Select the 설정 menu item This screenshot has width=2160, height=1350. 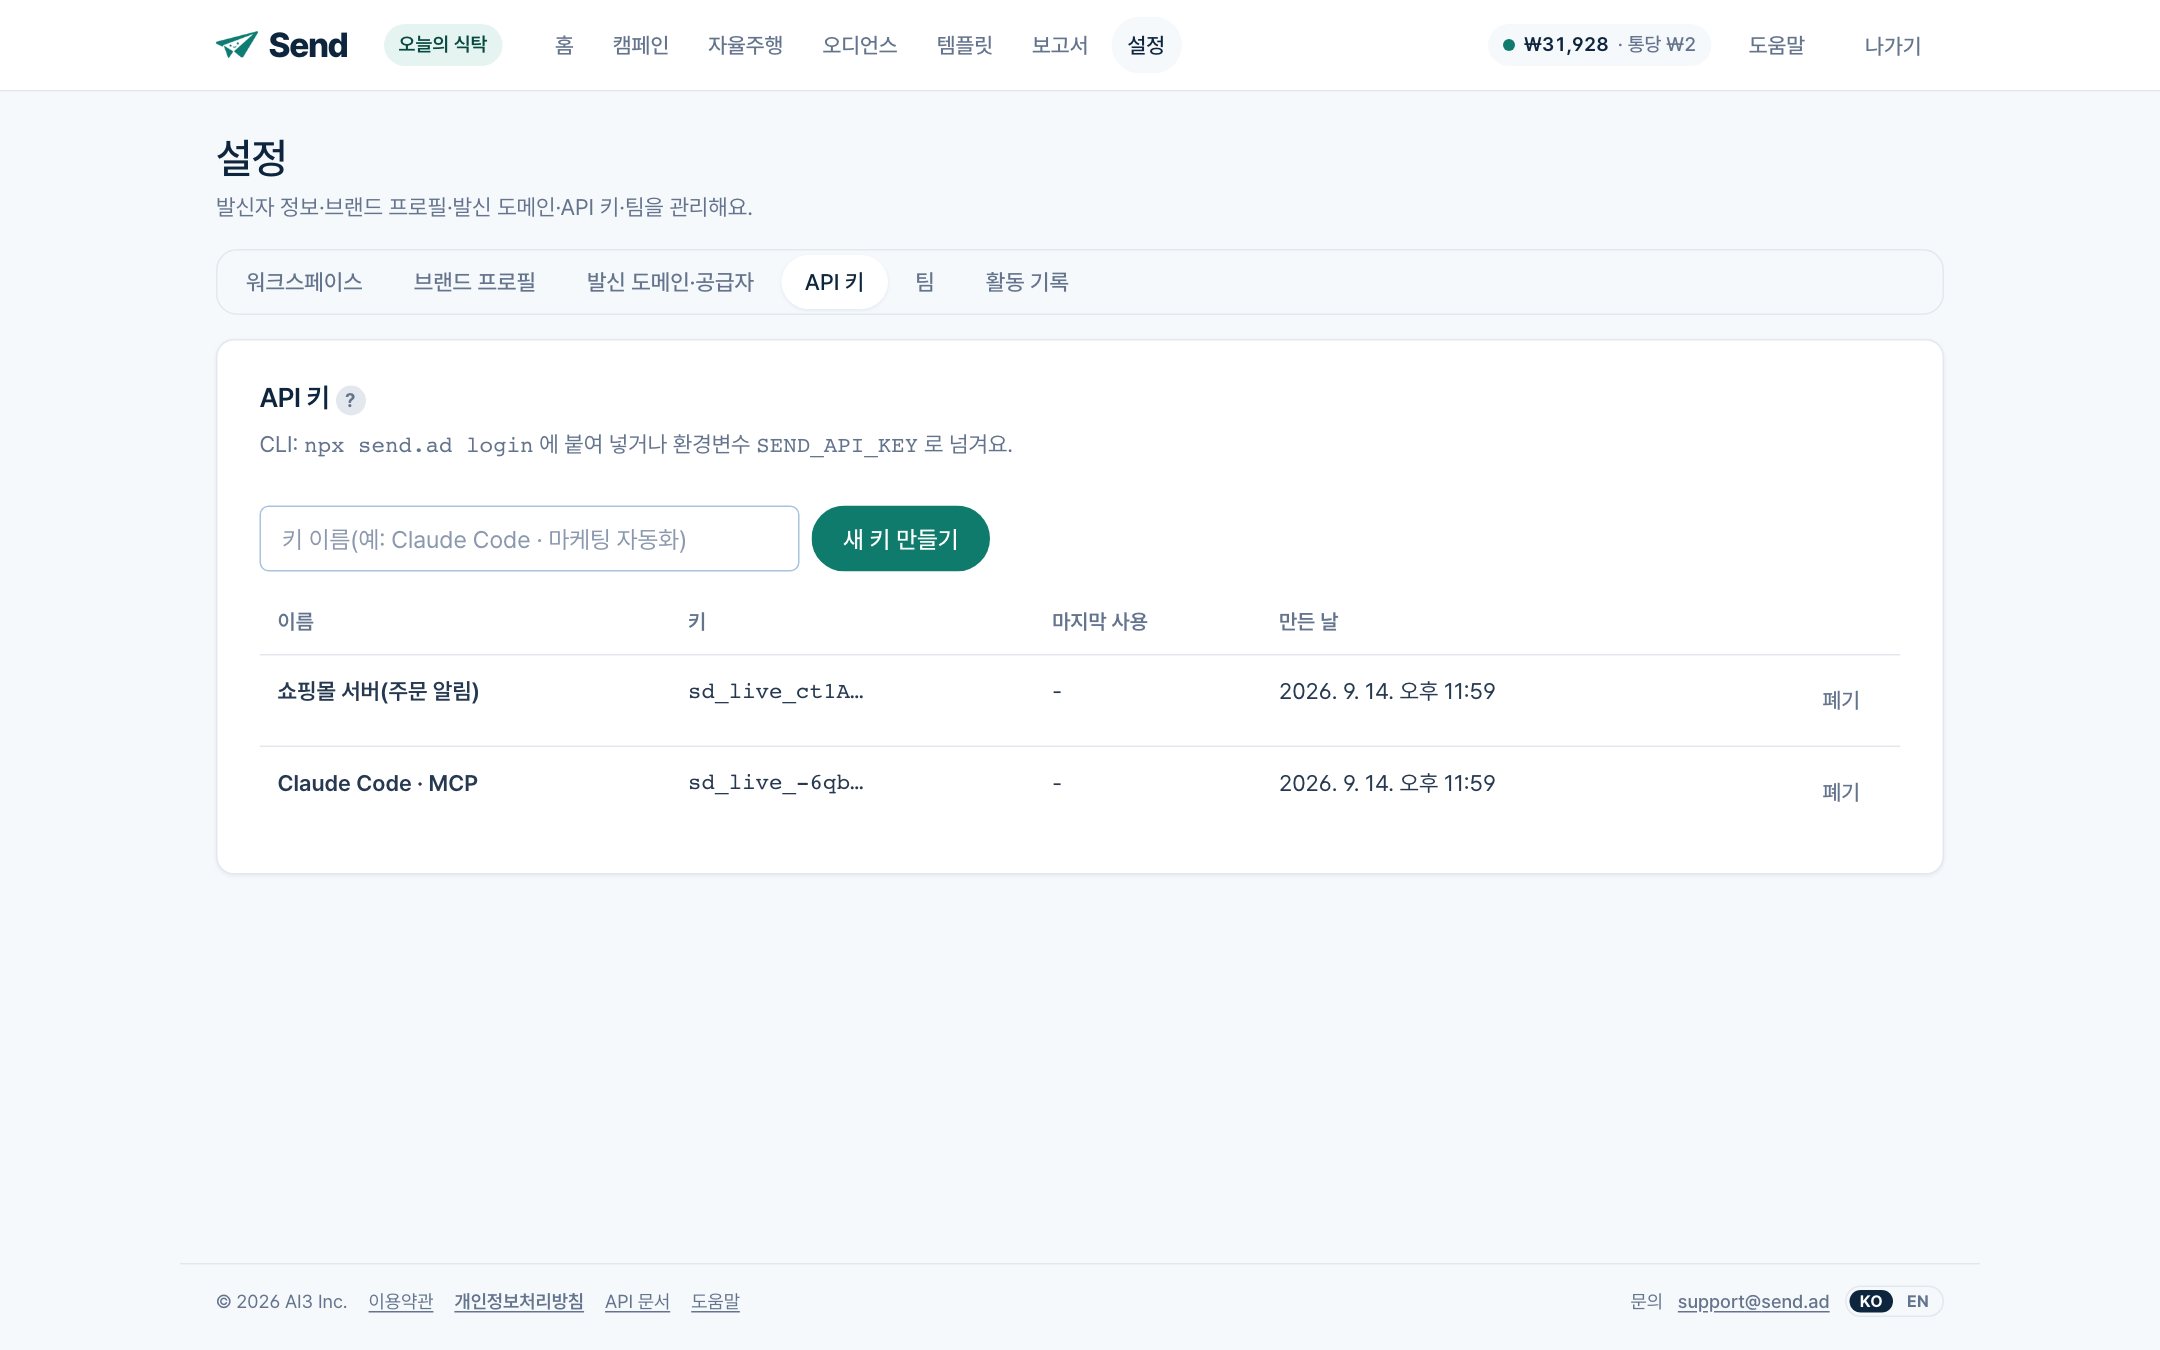pyautogui.click(x=1146, y=45)
